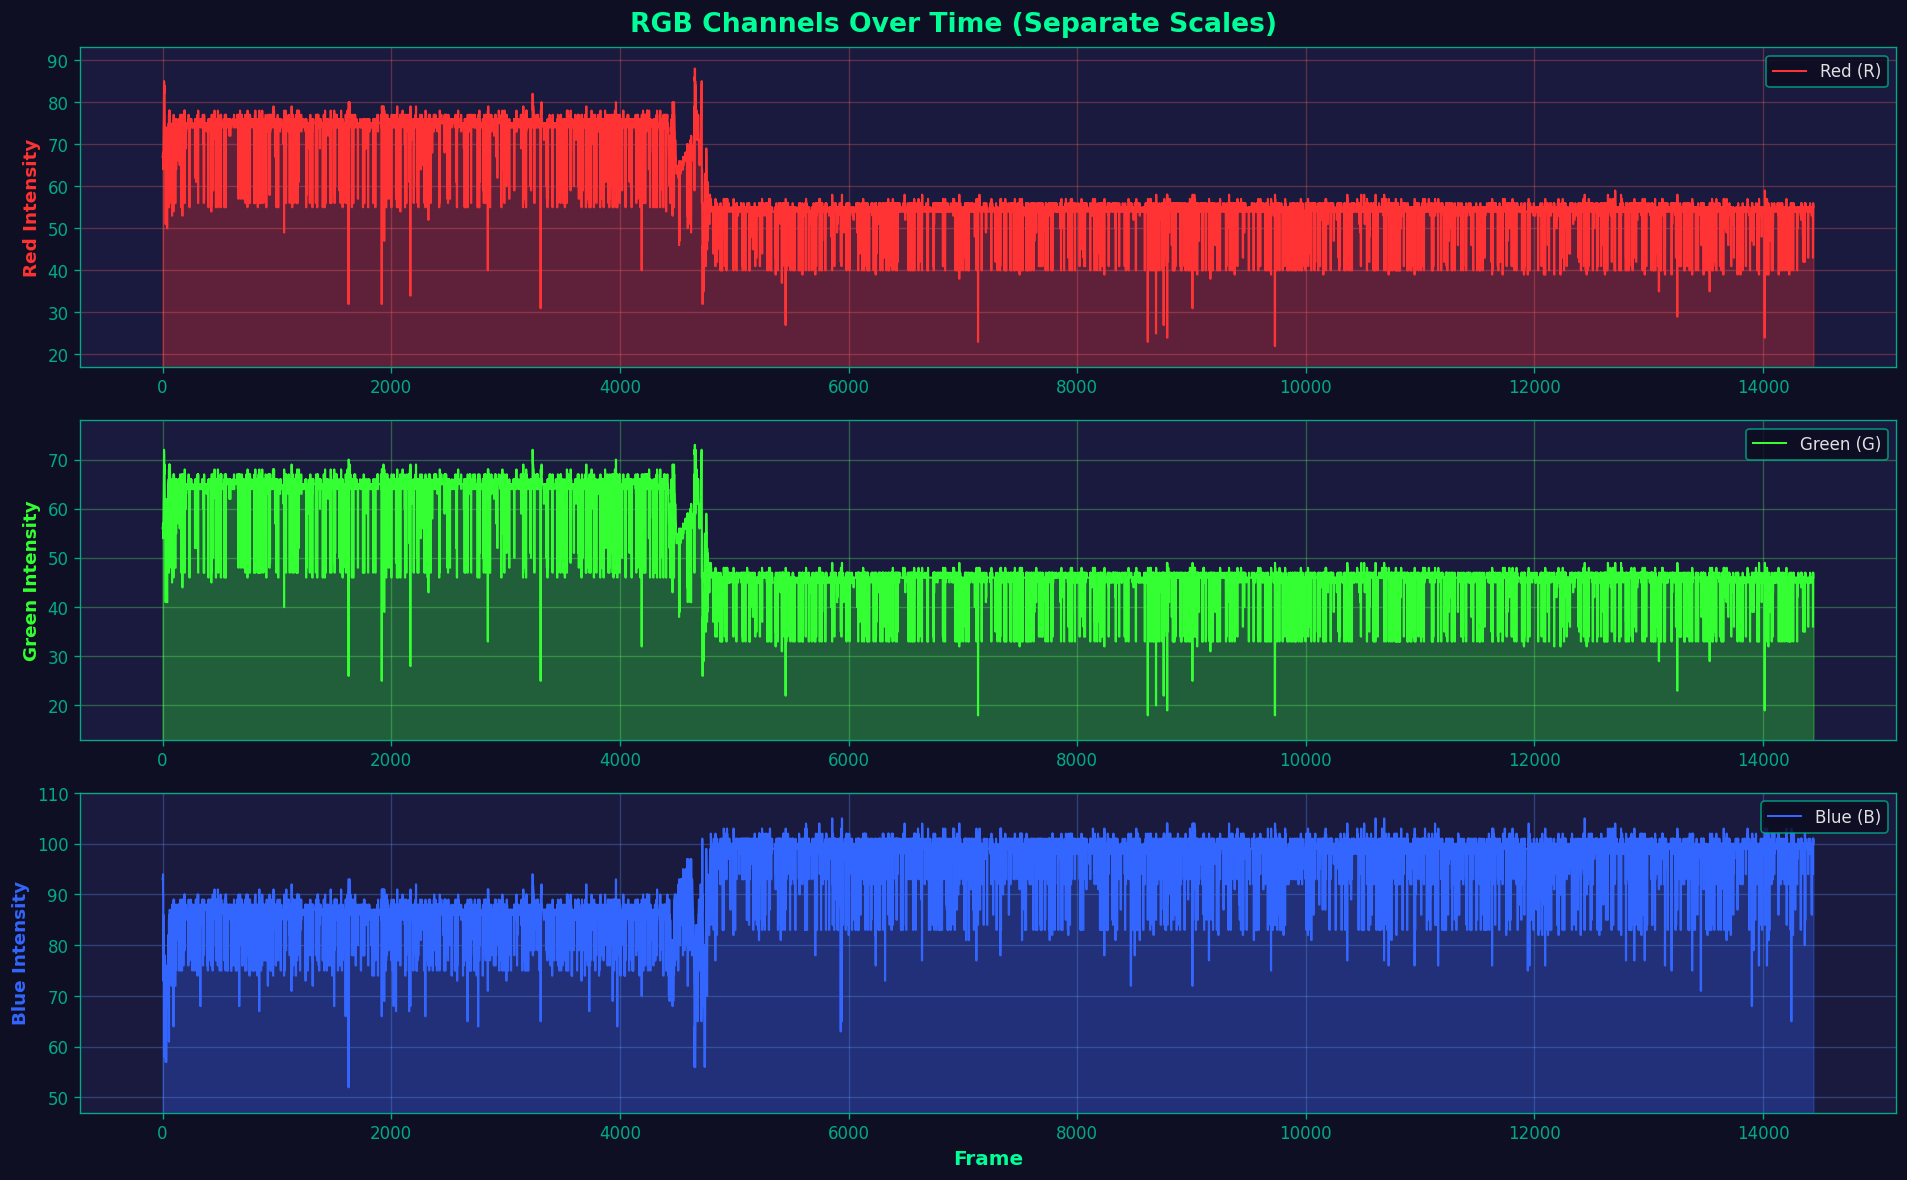Screen dimensions: 1907x1180
Task: Click the 0 frame tick under the green plot
Action: click(x=163, y=760)
